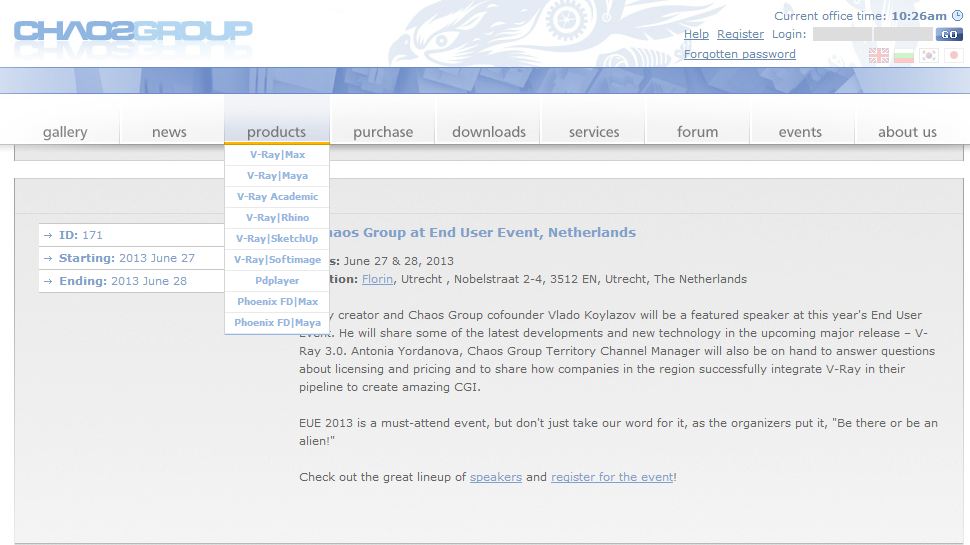Open the news menu
The height and width of the screenshot is (545, 970).
click(169, 132)
